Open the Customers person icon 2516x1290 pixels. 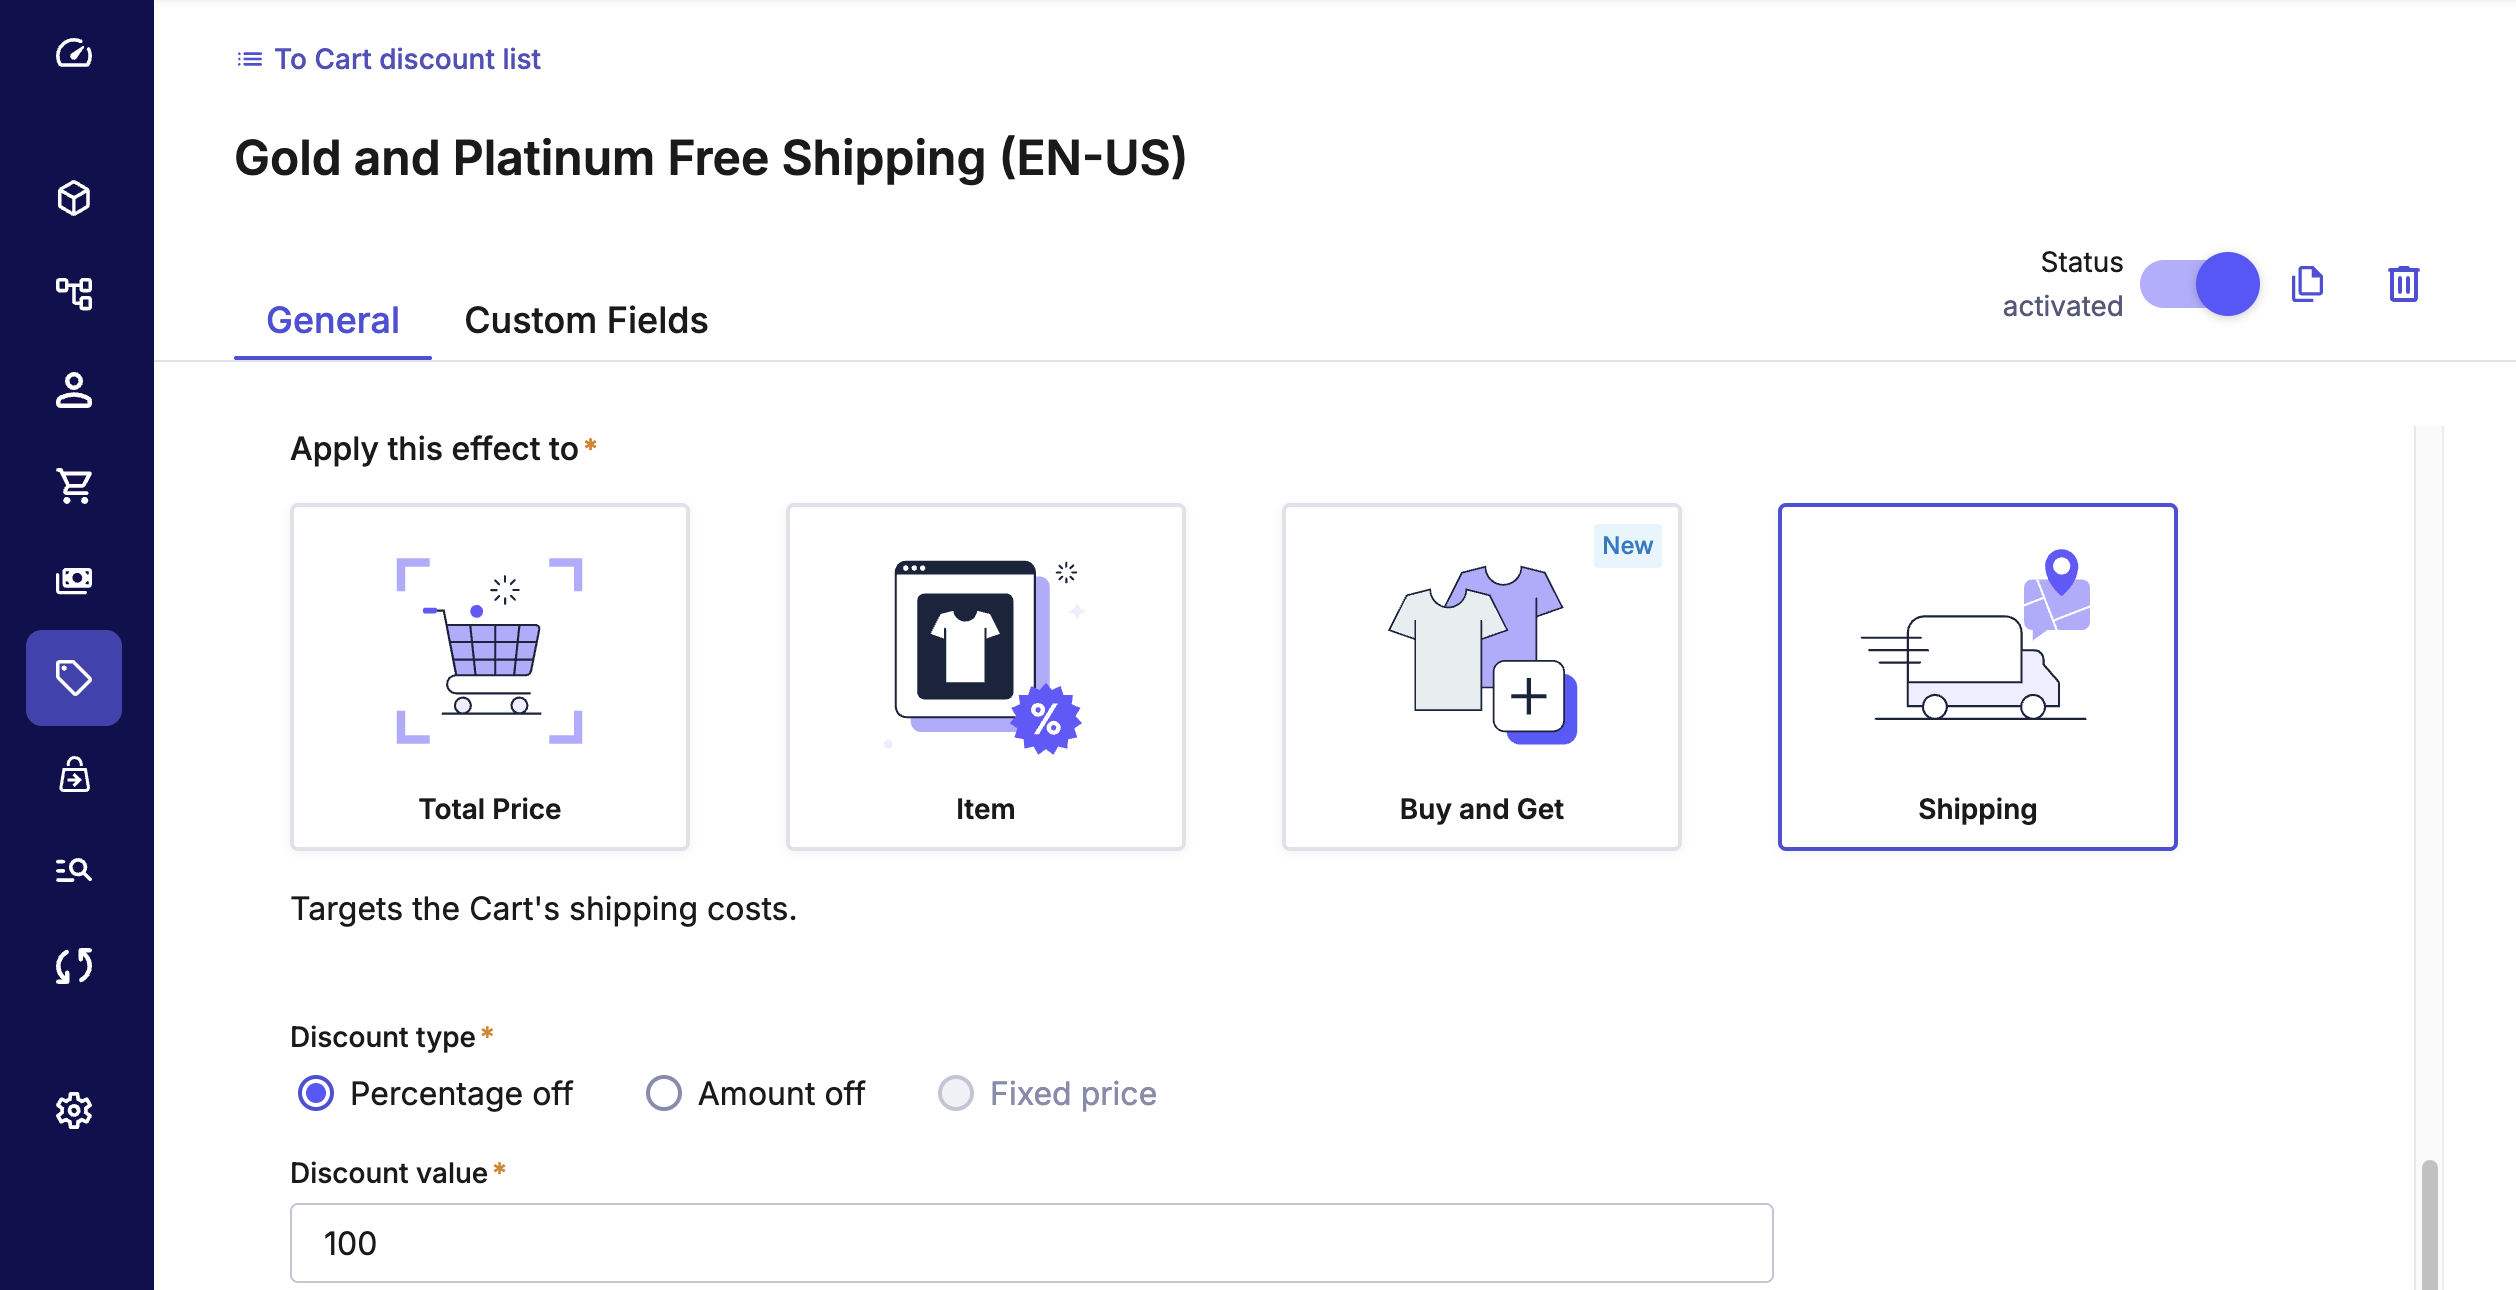74,390
